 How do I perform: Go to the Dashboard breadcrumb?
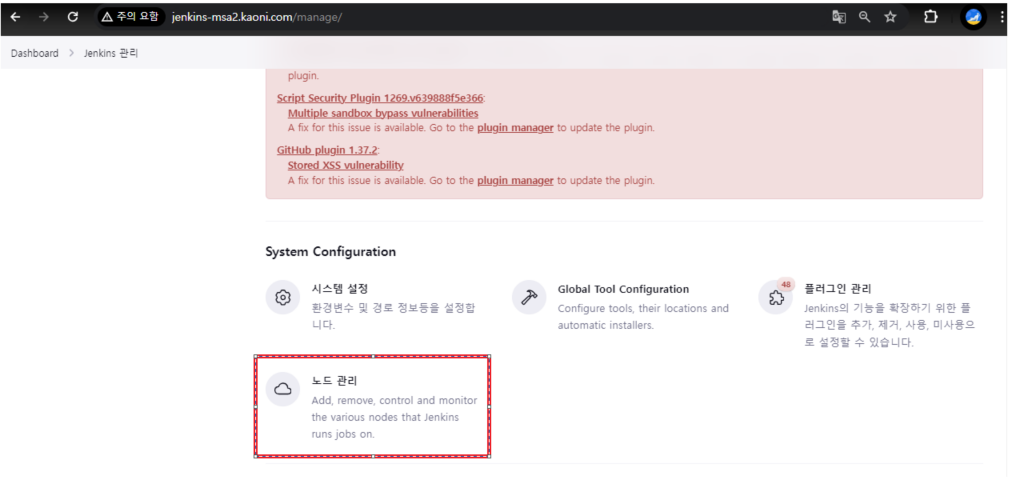[35, 54]
